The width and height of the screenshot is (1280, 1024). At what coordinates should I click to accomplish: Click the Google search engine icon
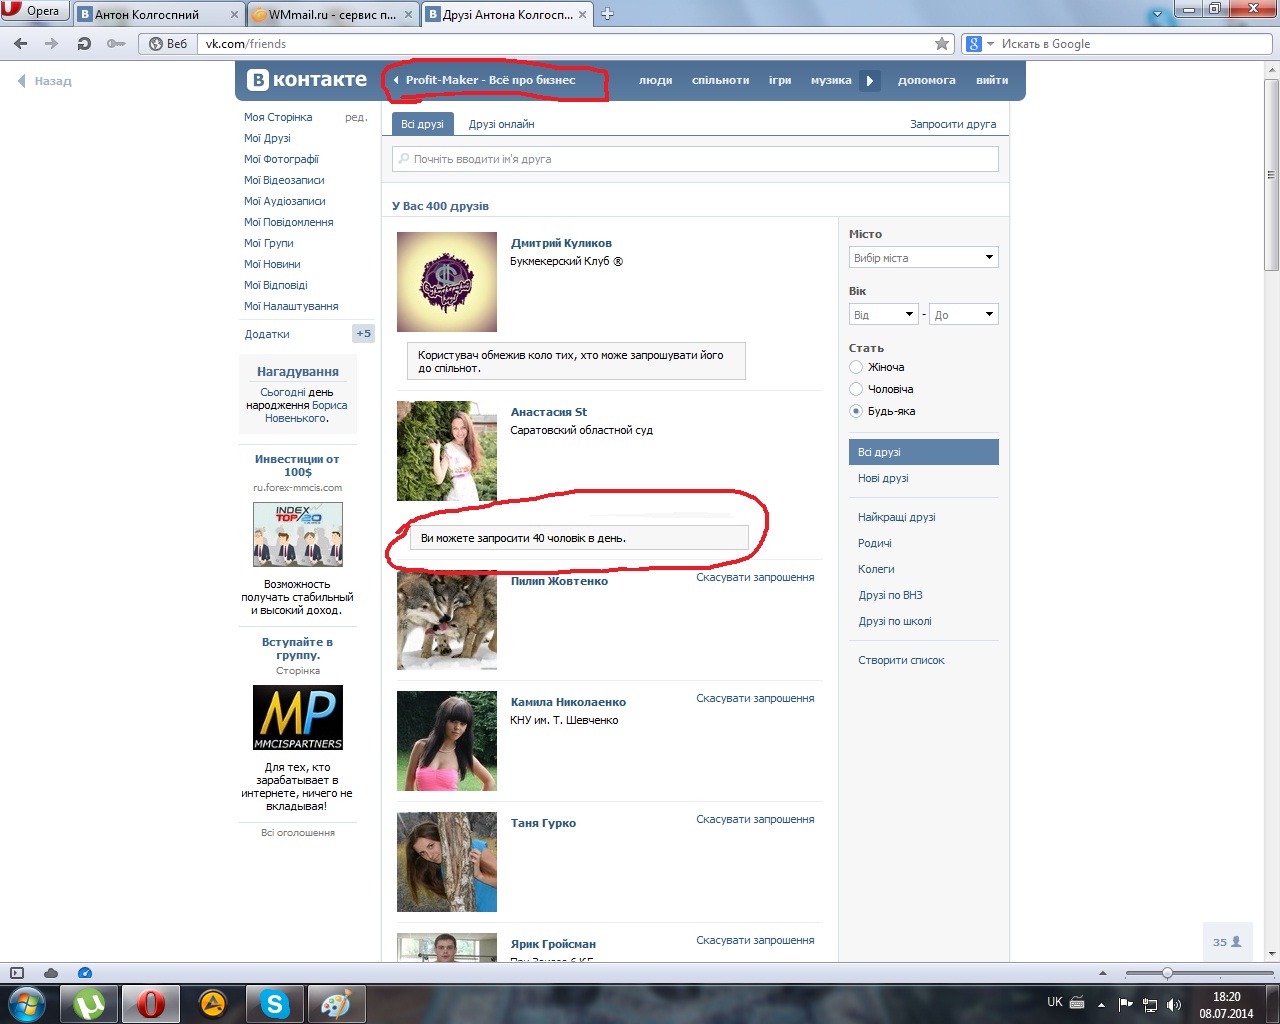click(x=973, y=44)
